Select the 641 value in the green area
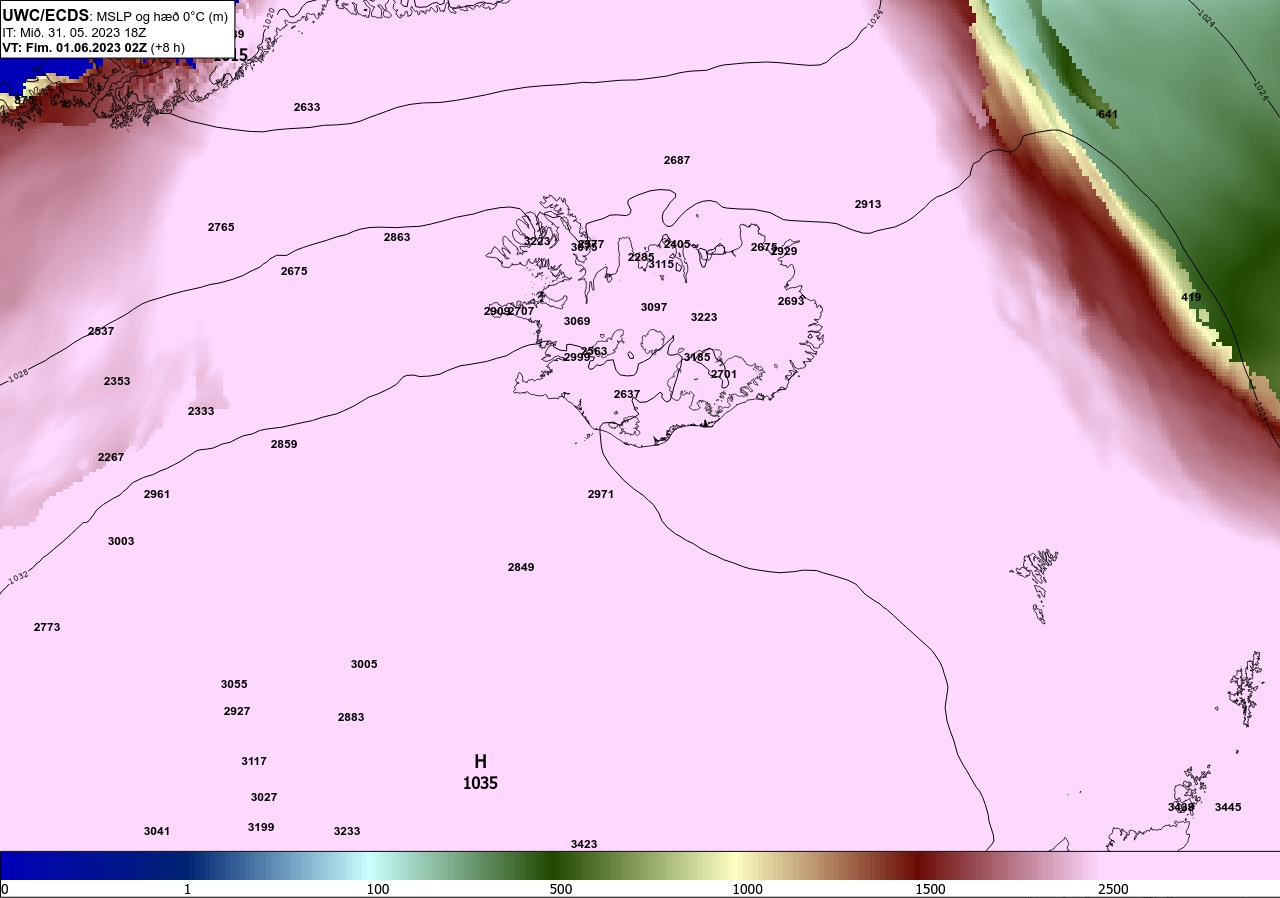Screen dimensions: 1280x898 (1108, 114)
